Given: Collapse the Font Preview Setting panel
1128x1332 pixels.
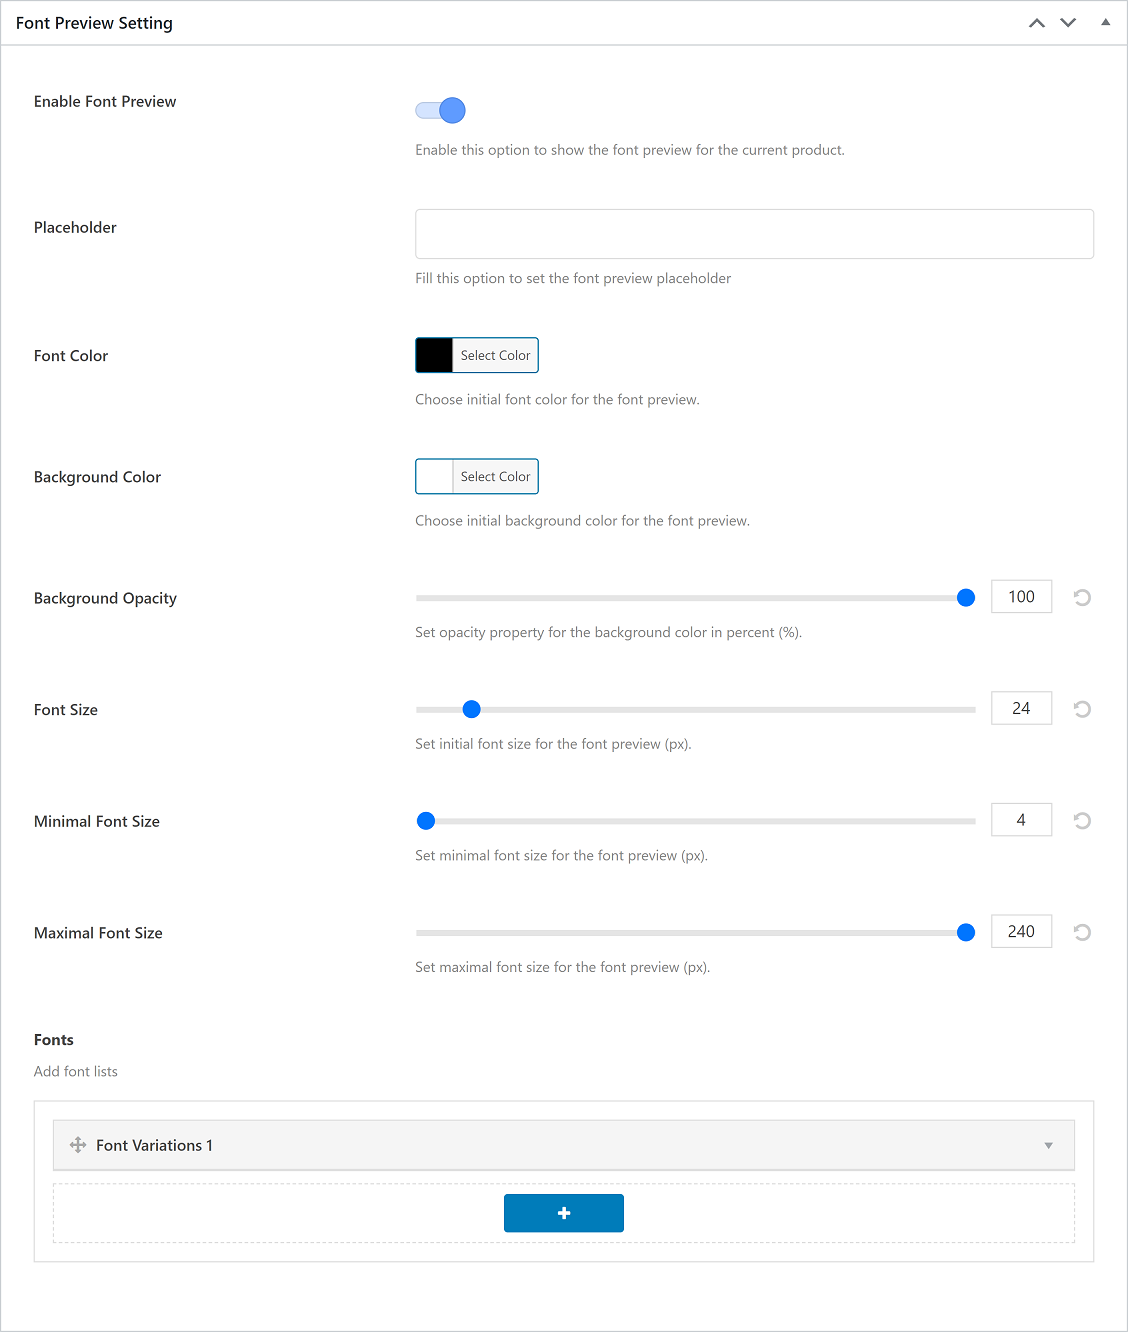Looking at the screenshot, I should (x=1105, y=23).
